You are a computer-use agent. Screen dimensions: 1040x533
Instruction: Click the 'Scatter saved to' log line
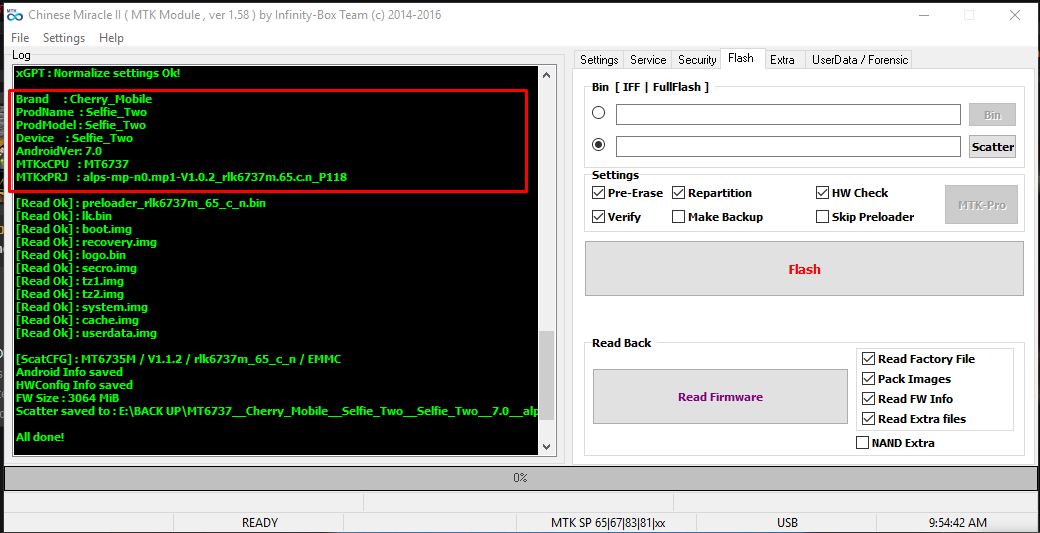click(x=277, y=411)
